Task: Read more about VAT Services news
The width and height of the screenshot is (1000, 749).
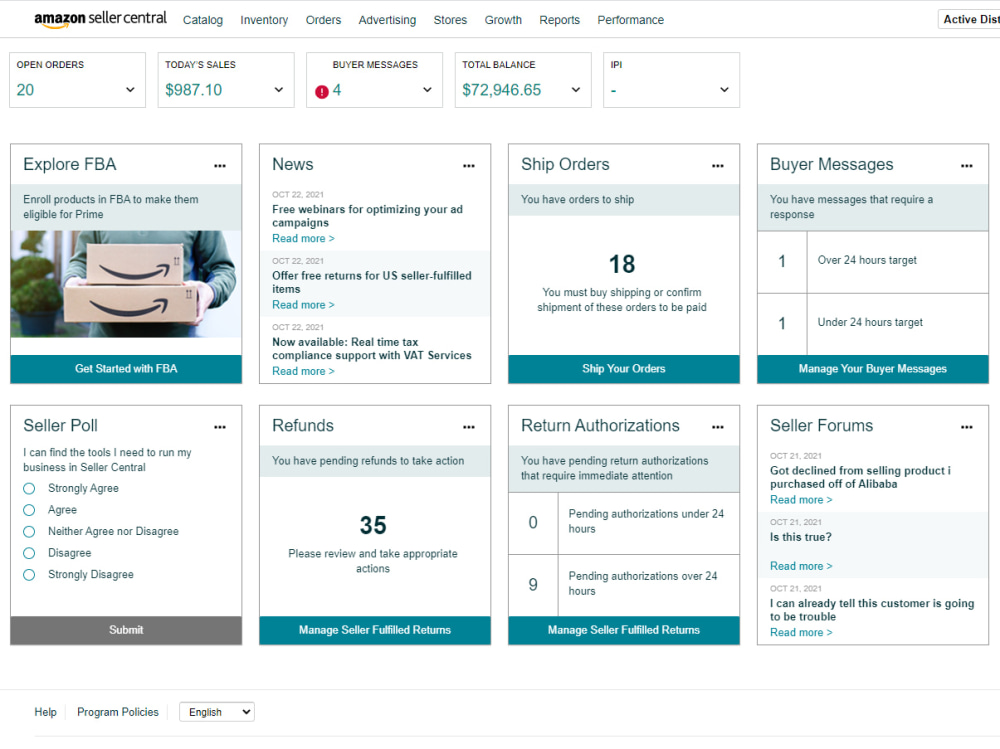Action: pyautogui.click(x=303, y=371)
